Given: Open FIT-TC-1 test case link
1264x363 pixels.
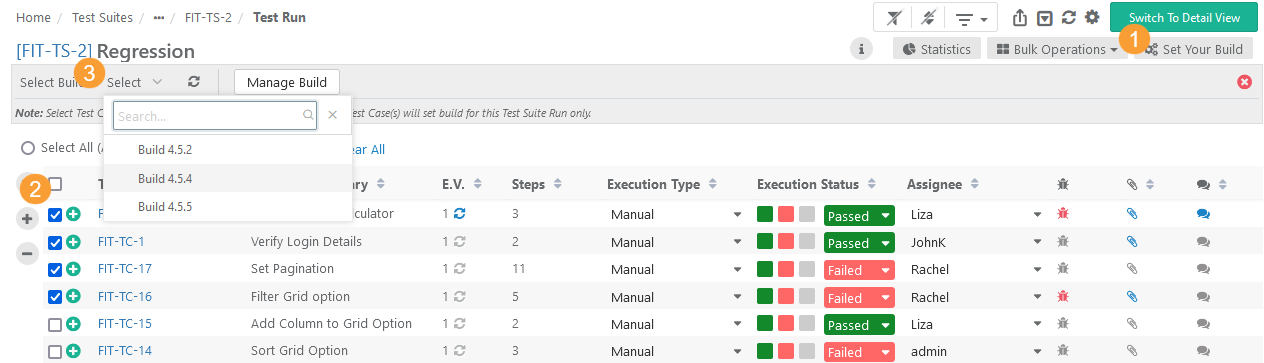Looking at the screenshot, I should point(121,242).
